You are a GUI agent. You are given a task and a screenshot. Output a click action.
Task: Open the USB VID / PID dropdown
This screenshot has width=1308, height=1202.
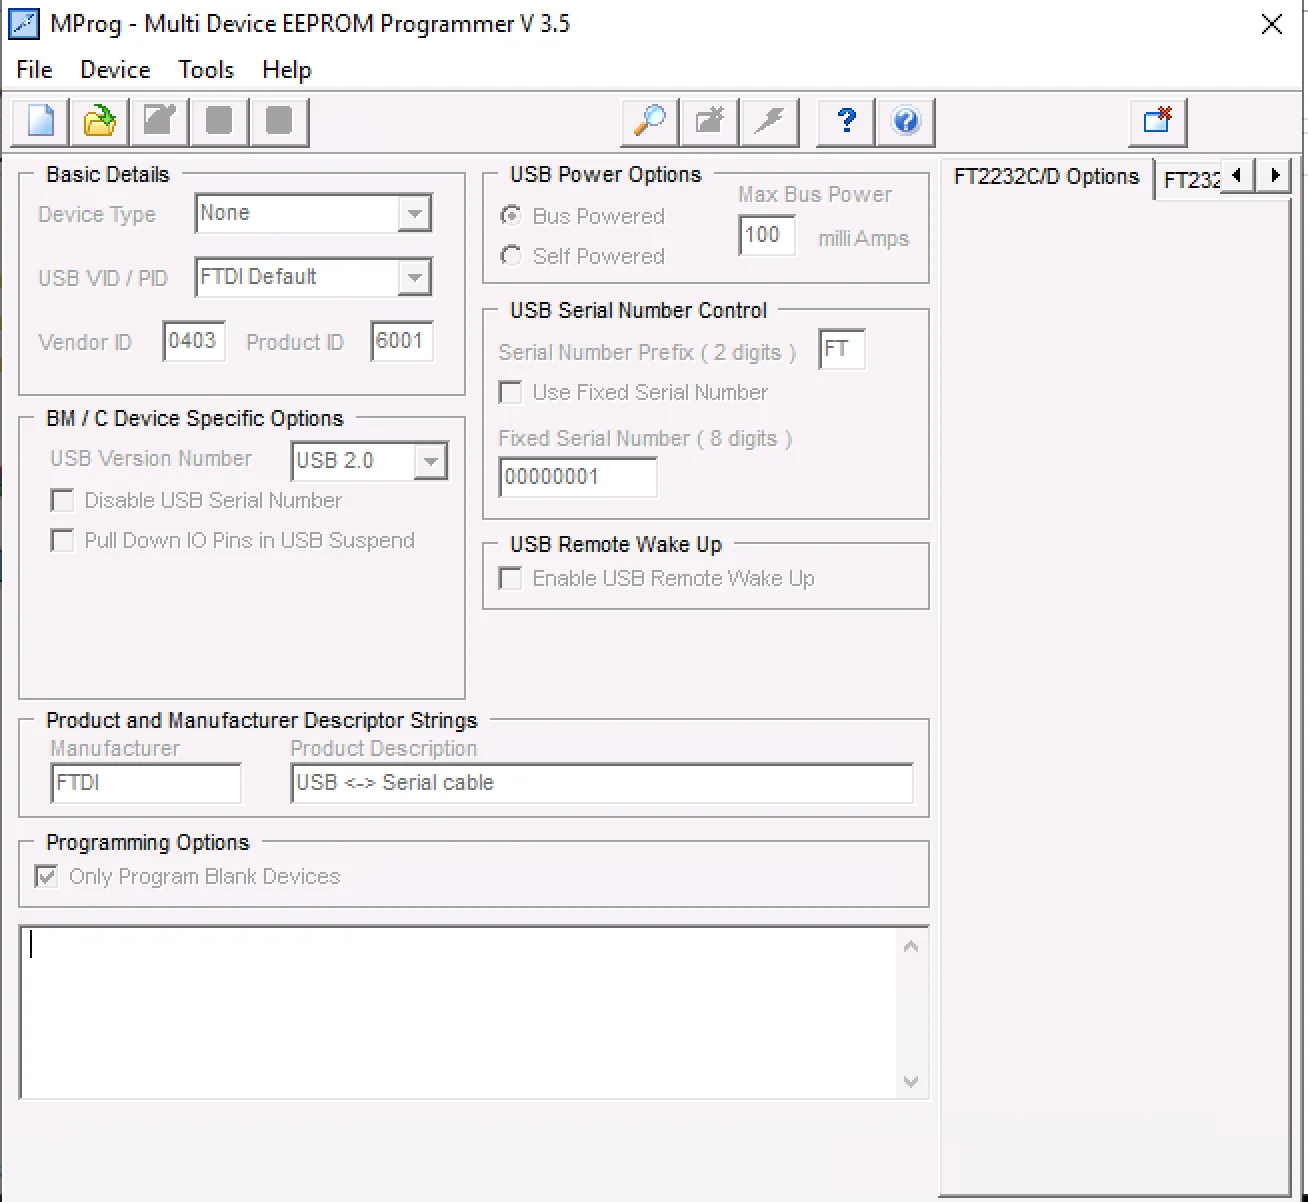[x=414, y=278]
